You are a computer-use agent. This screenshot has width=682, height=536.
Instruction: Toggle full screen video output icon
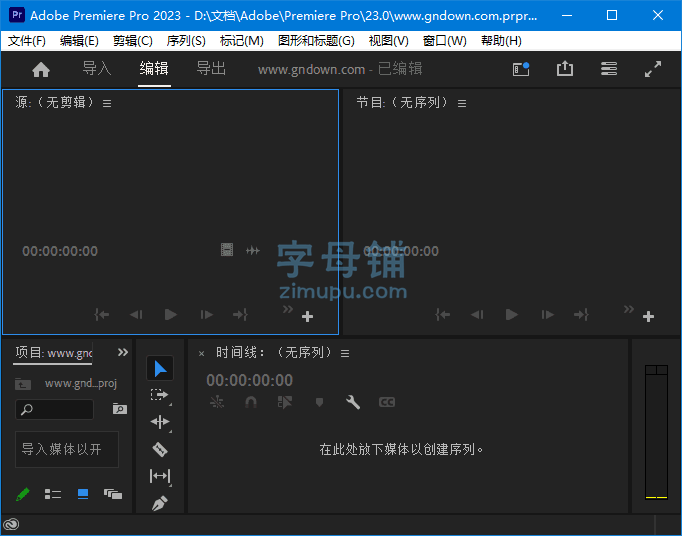[x=653, y=69]
